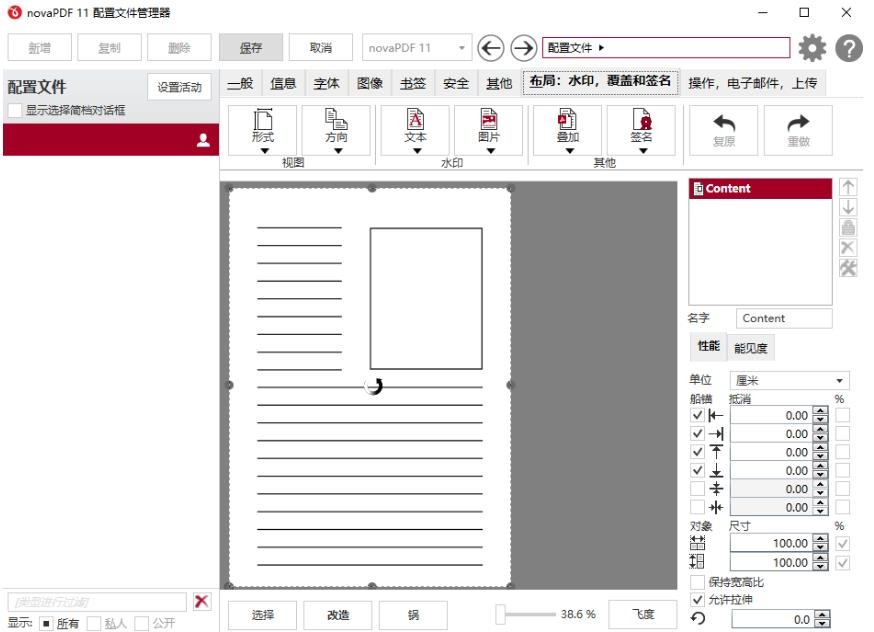
Task: Add an image watermark using the 图片 icon
Action: click(491, 128)
